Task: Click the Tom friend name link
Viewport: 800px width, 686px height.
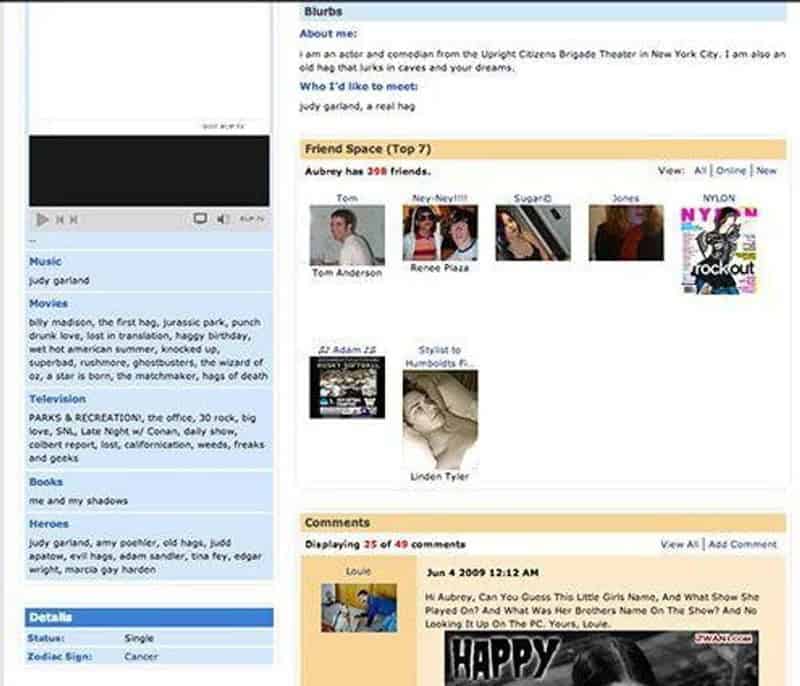Action: pyautogui.click(x=347, y=198)
